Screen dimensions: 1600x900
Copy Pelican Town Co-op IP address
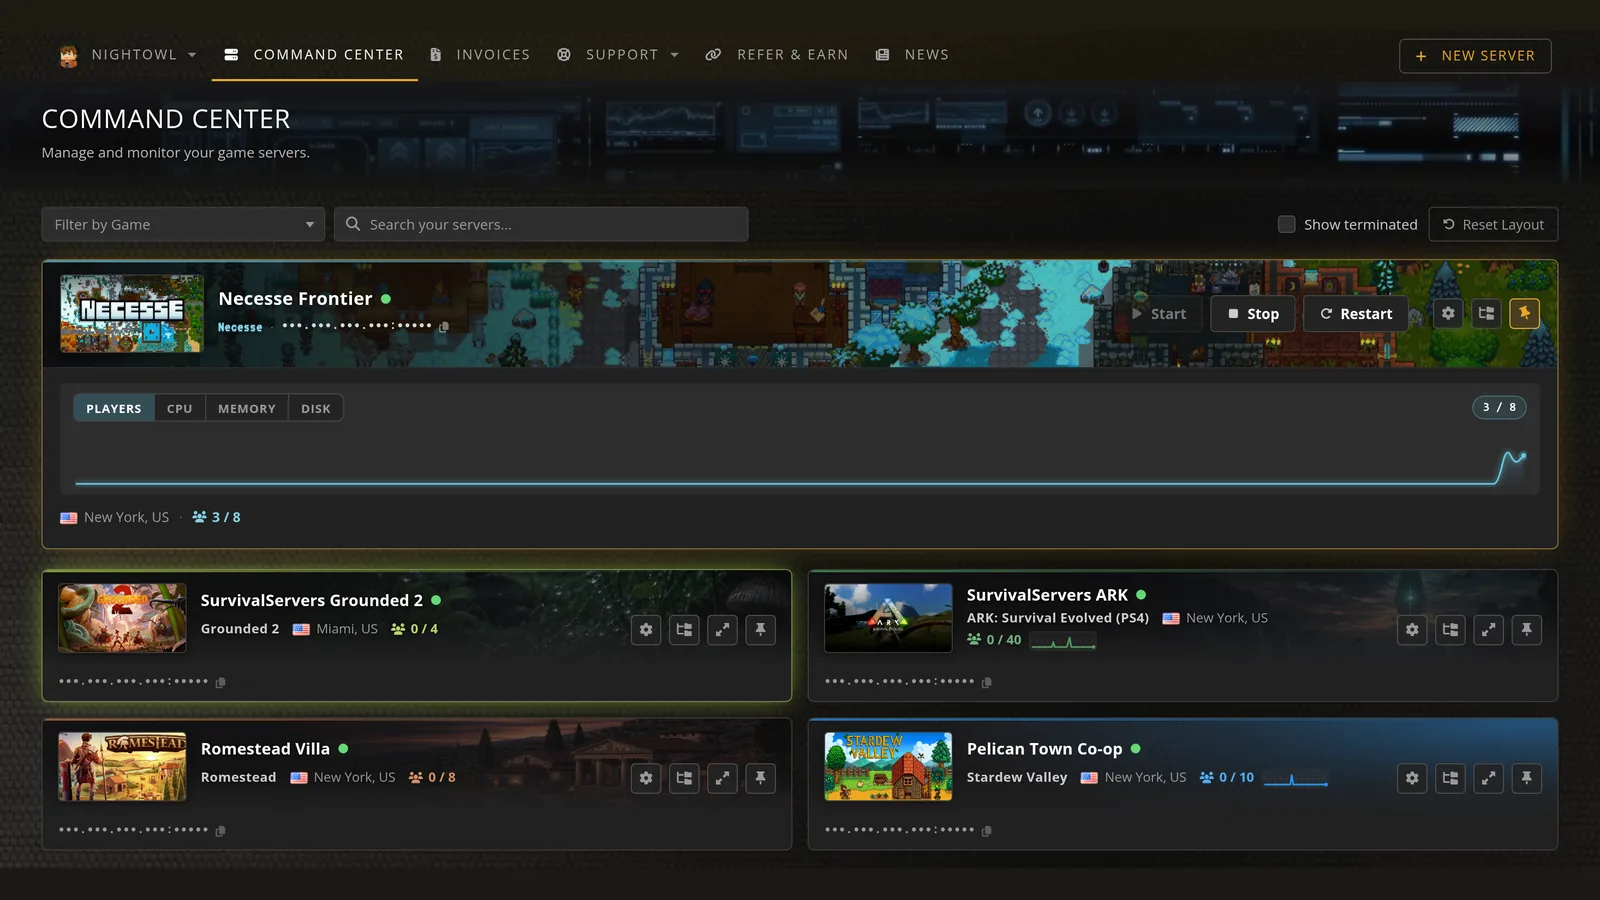coord(987,831)
